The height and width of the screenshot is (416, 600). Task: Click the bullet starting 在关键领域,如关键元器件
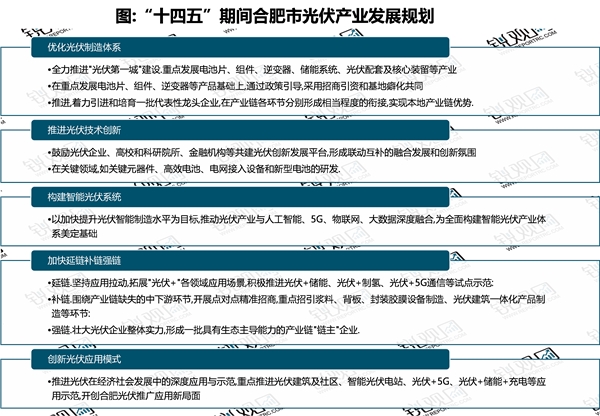coord(194,169)
